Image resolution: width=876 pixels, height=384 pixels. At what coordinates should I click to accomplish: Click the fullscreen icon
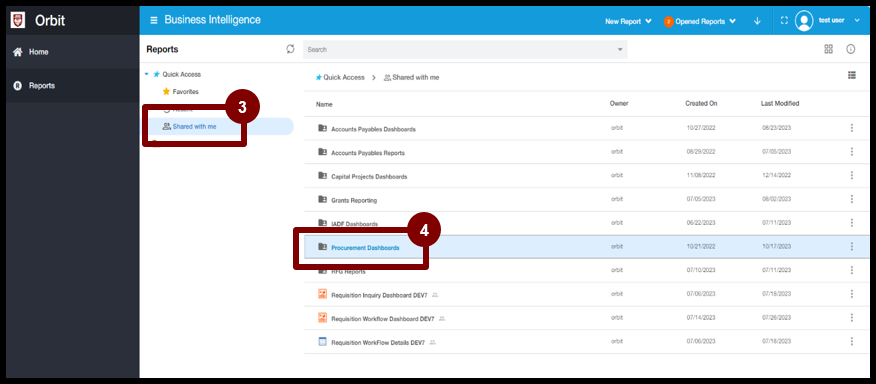[784, 21]
